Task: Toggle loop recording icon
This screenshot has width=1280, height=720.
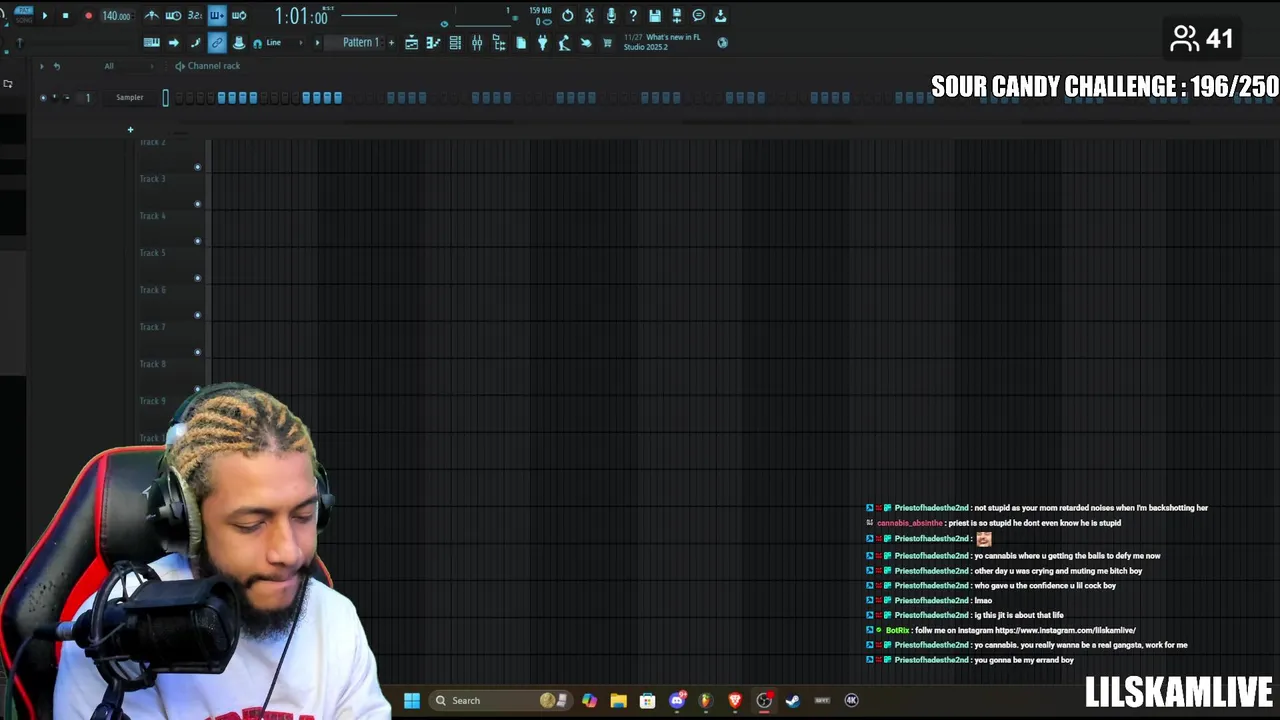Action: tap(239, 16)
